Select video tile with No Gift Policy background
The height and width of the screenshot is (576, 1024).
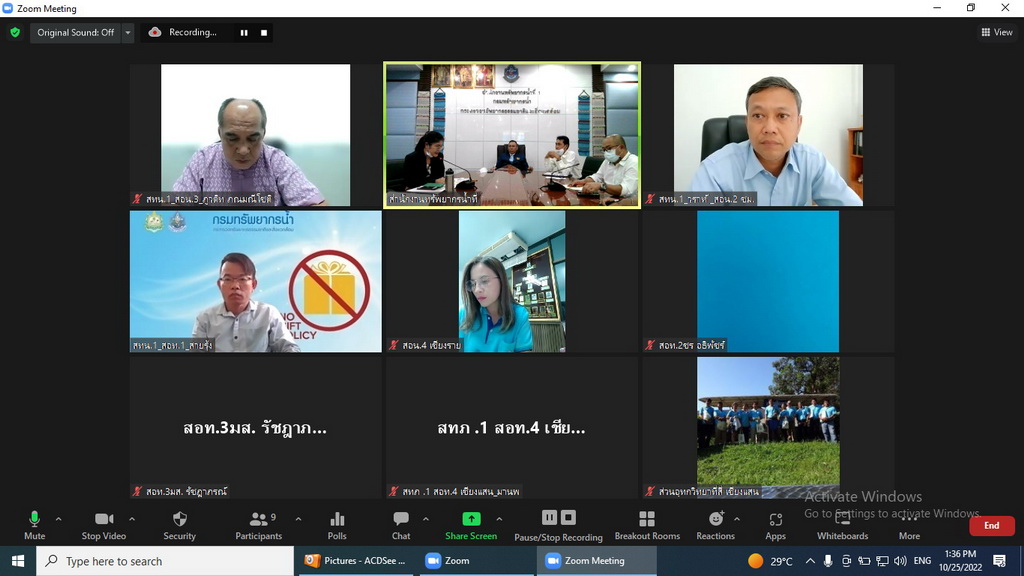(255, 281)
